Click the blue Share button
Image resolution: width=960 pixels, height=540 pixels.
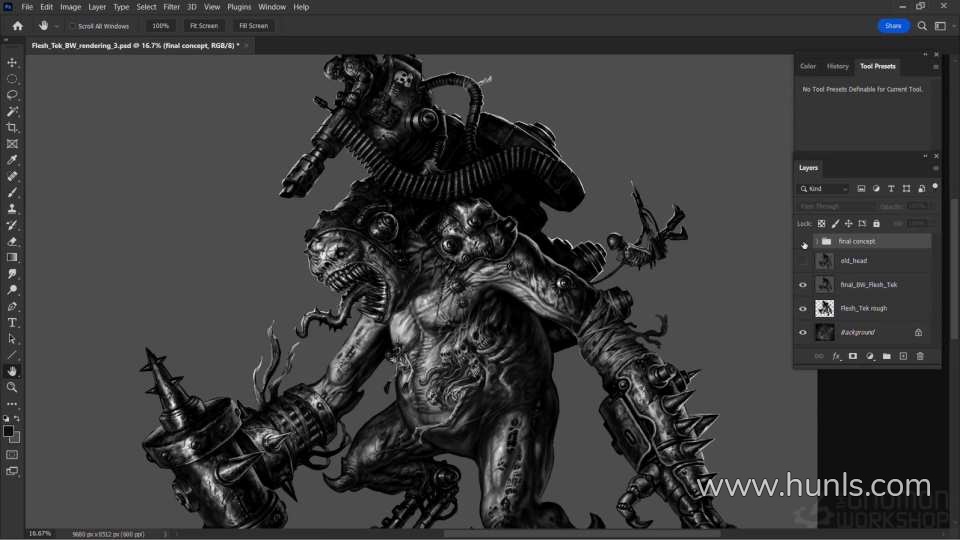click(893, 26)
